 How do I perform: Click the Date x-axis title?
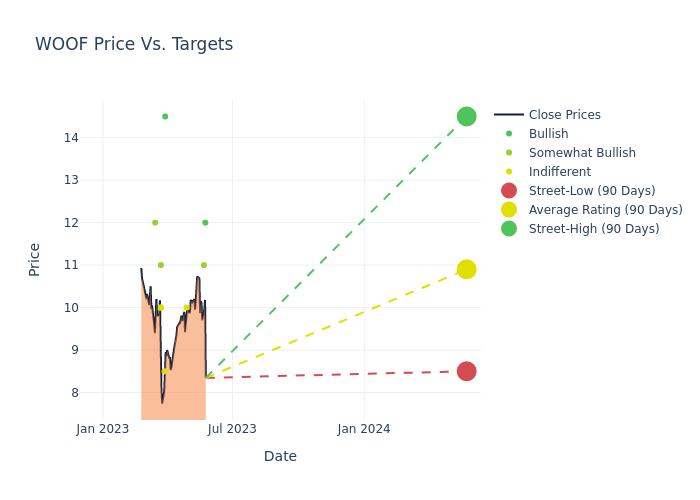(280, 456)
